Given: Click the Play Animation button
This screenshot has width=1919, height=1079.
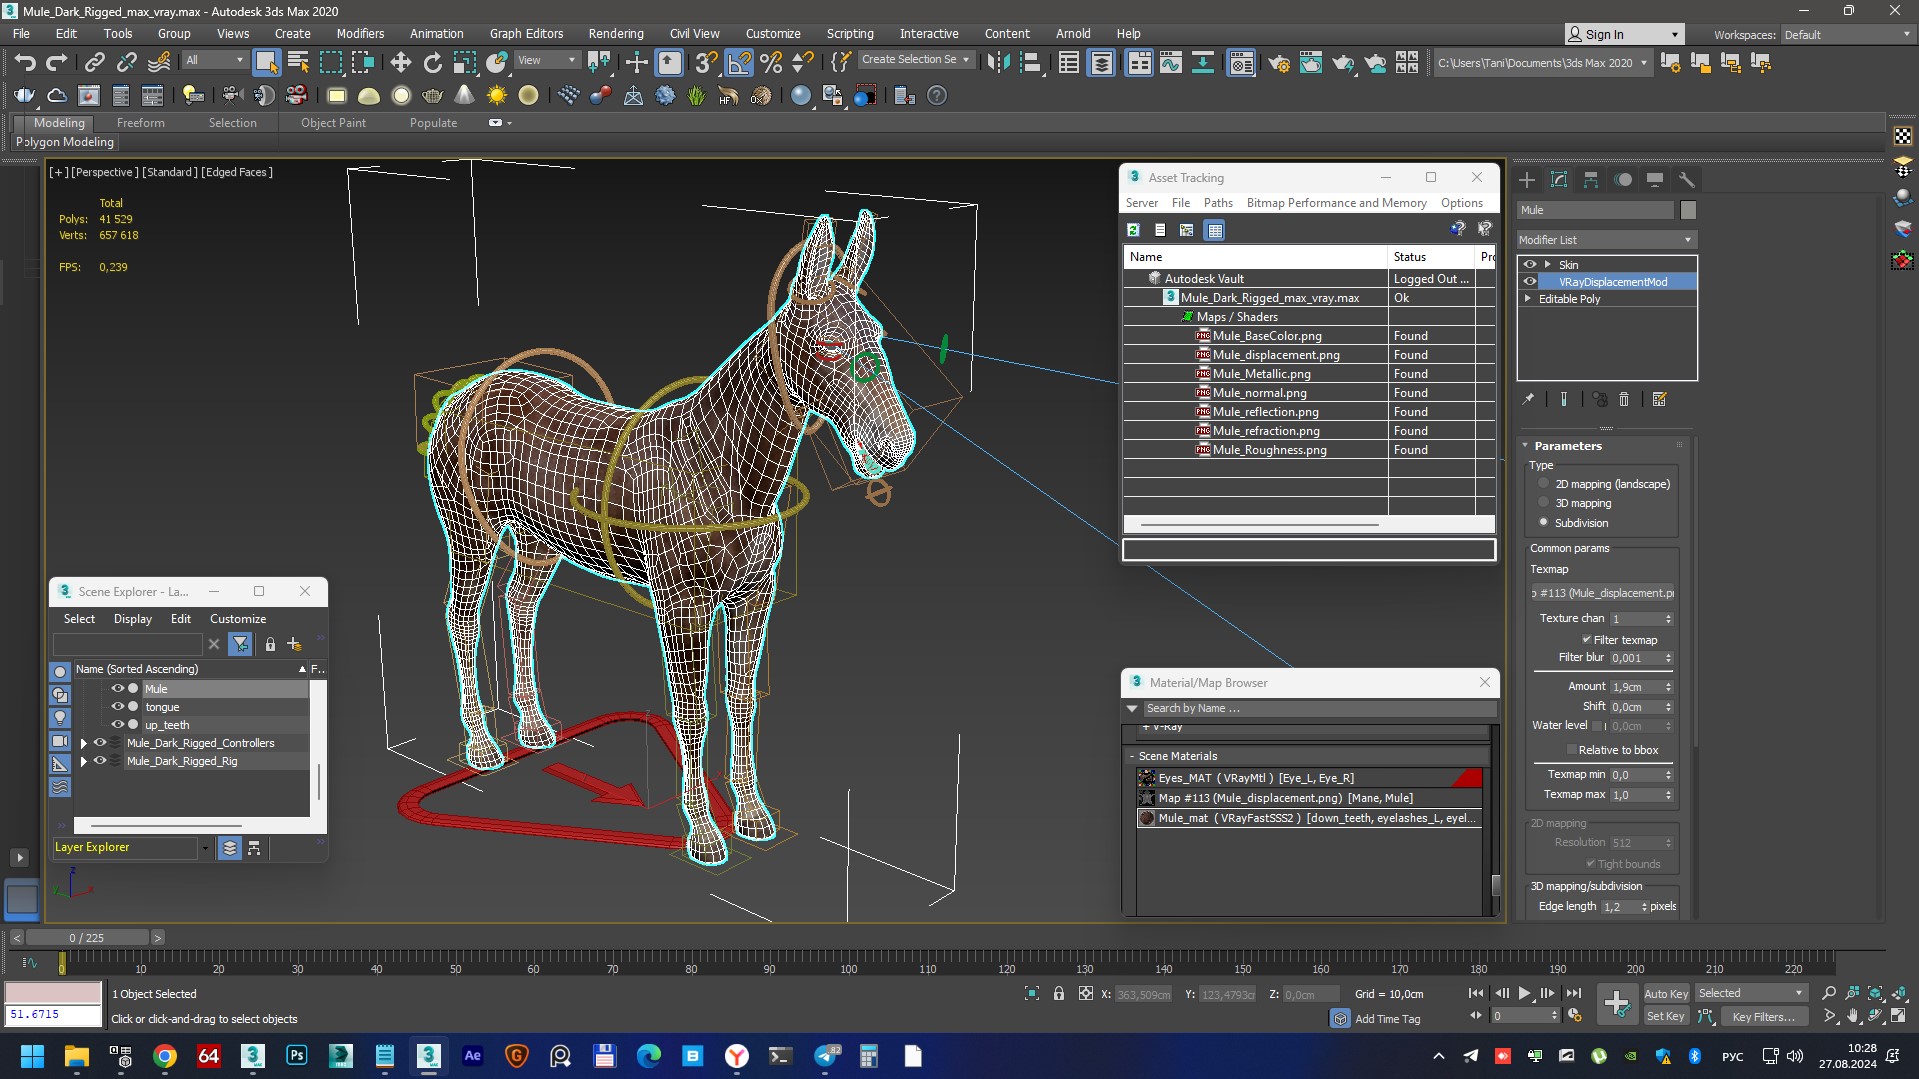Looking at the screenshot, I should click(1524, 993).
